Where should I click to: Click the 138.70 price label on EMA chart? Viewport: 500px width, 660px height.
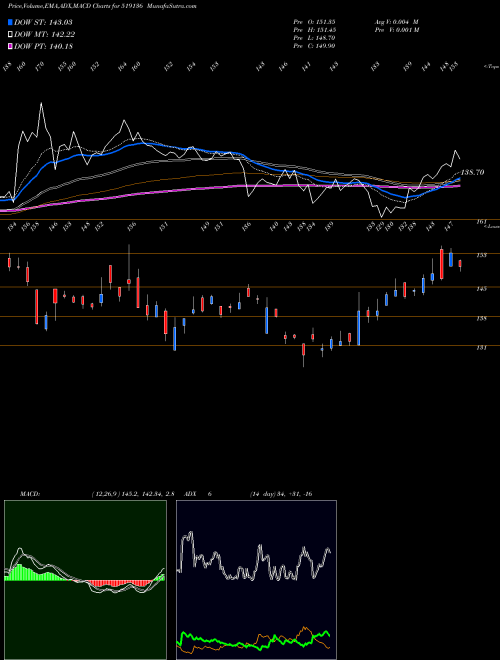(x=473, y=173)
